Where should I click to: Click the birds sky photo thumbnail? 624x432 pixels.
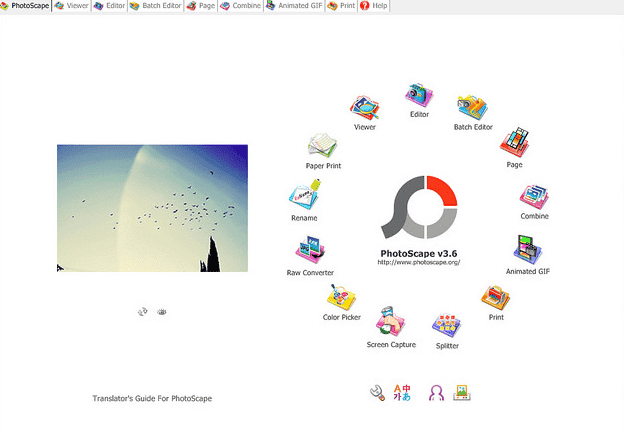click(152, 208)
